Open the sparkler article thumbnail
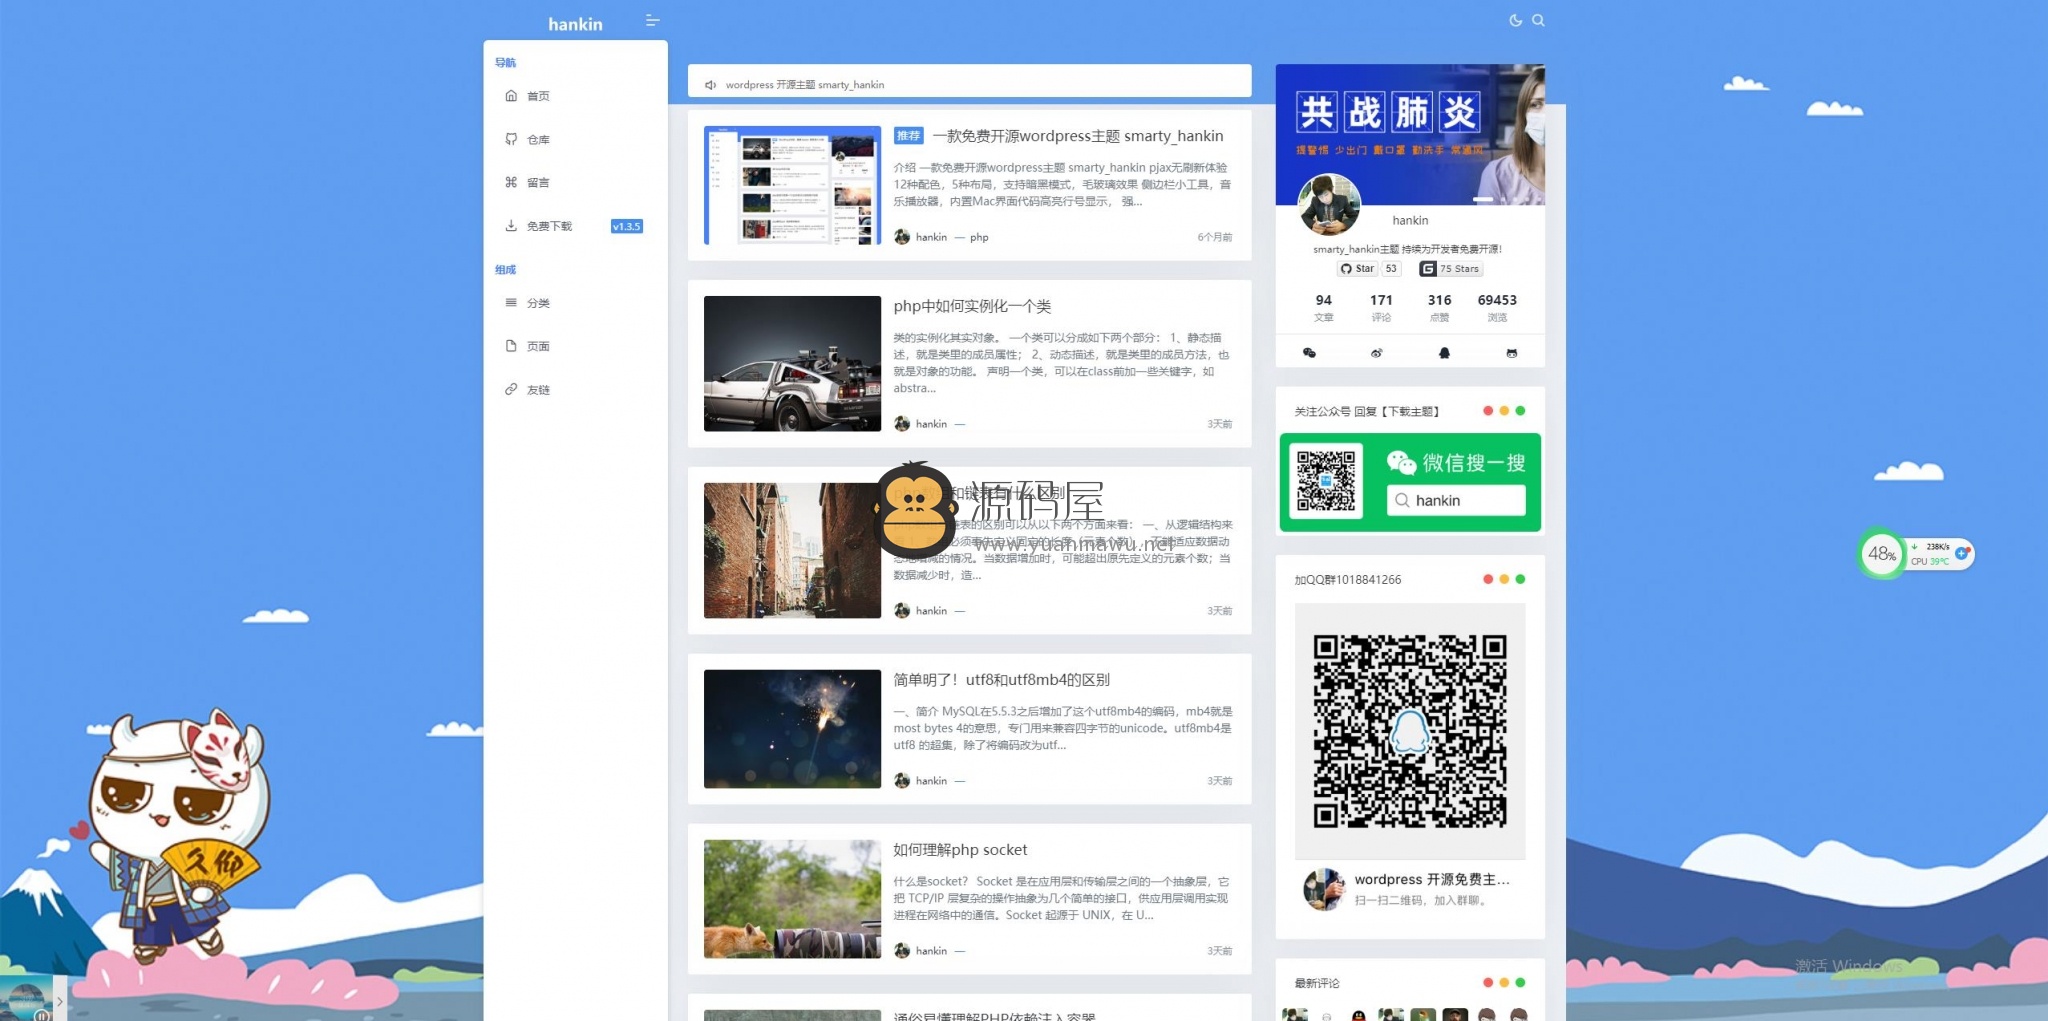Image resolution: width=2048 pixels, height=1021 pixels. click(792, 729)
